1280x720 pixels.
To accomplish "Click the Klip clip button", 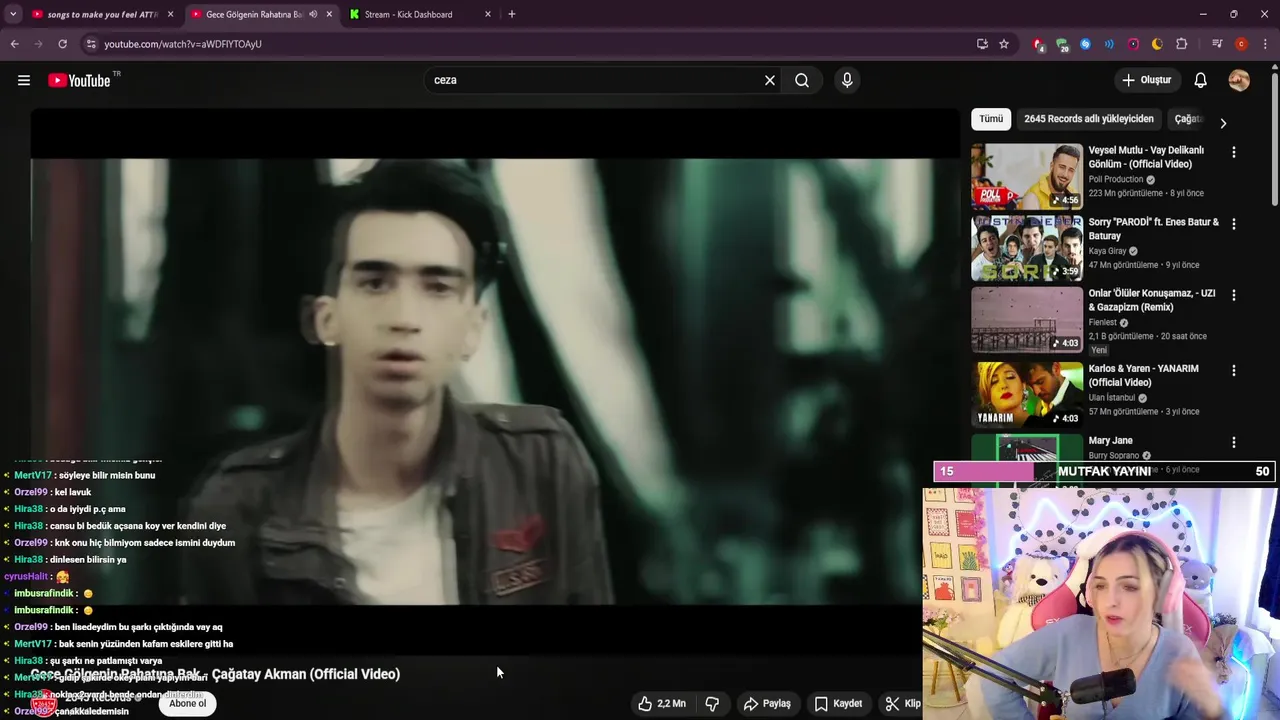I will coord(903,704).
